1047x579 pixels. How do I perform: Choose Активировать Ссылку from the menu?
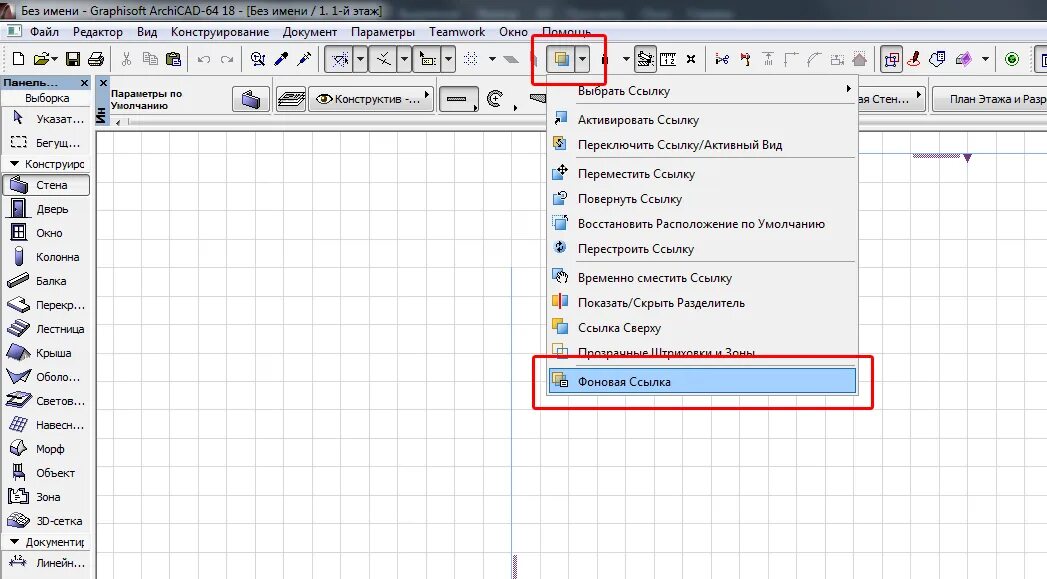(702, 120)
